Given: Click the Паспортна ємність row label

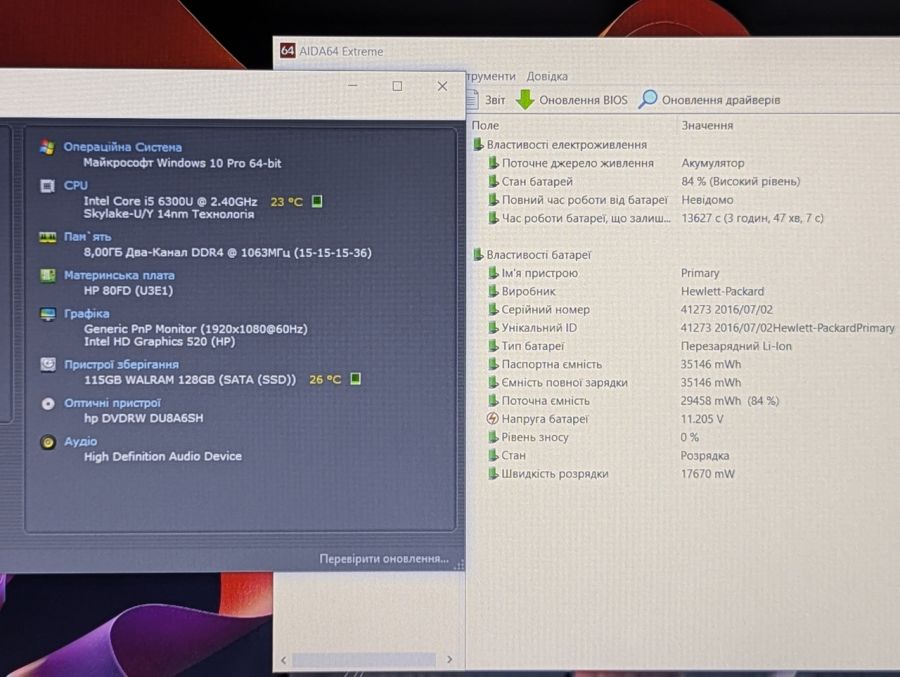Looking at the screenshot, I should click(552, 364).
